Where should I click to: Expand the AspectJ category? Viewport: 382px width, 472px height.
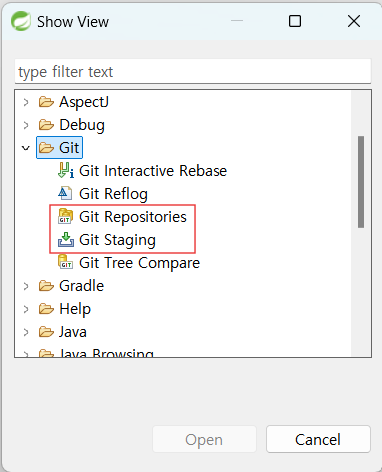[x=26, y=102]
